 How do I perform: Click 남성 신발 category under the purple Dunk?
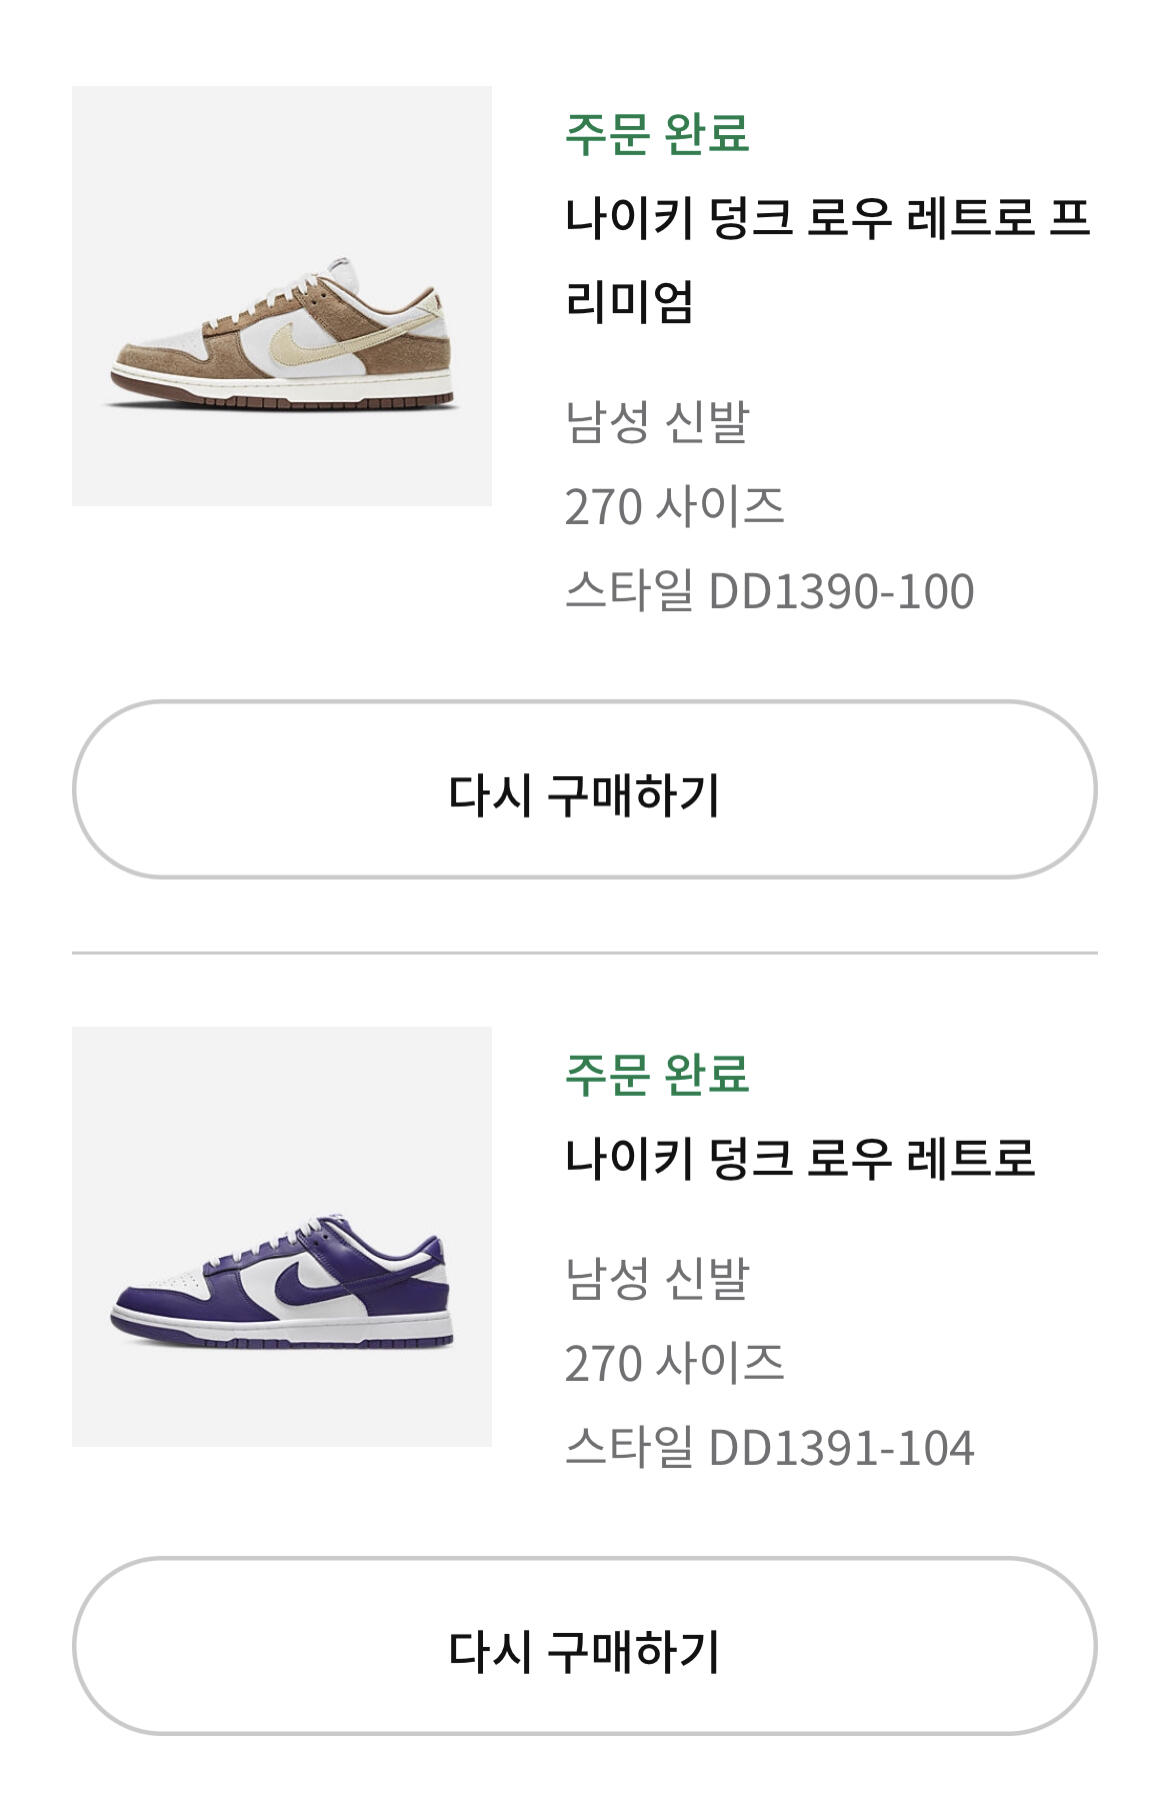tap(657, 1278)
